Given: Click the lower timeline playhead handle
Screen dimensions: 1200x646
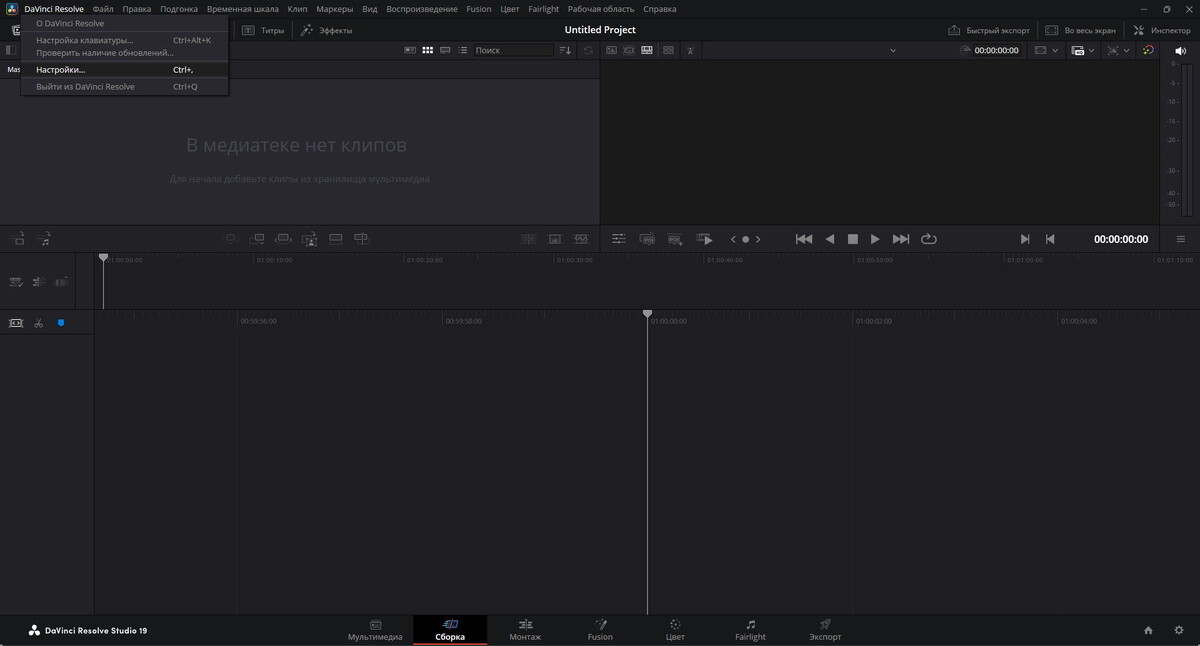Looking at the screenshot, I should (647, 314).
